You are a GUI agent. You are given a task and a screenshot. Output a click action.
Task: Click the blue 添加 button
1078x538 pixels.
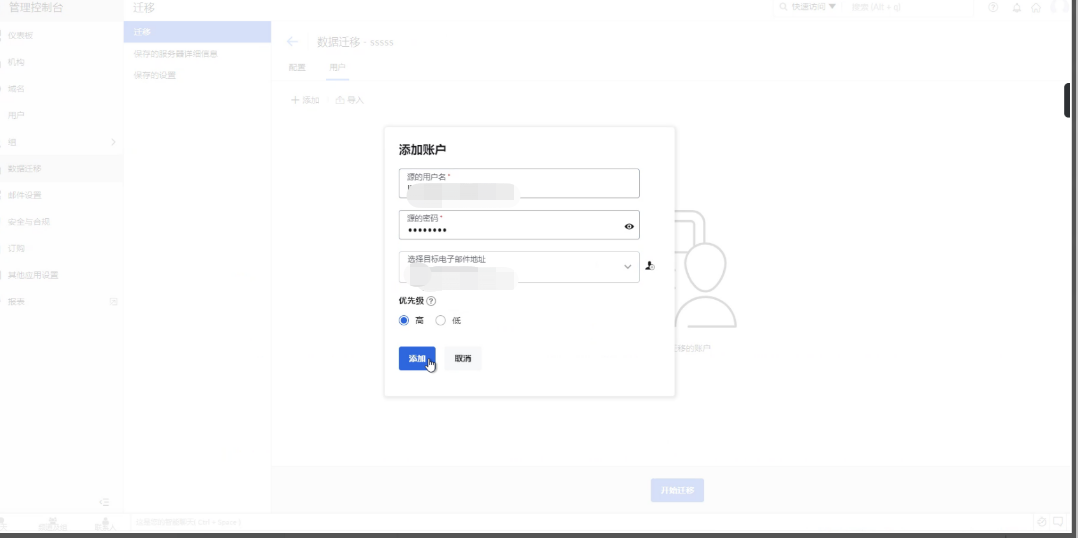pos(417,358)
